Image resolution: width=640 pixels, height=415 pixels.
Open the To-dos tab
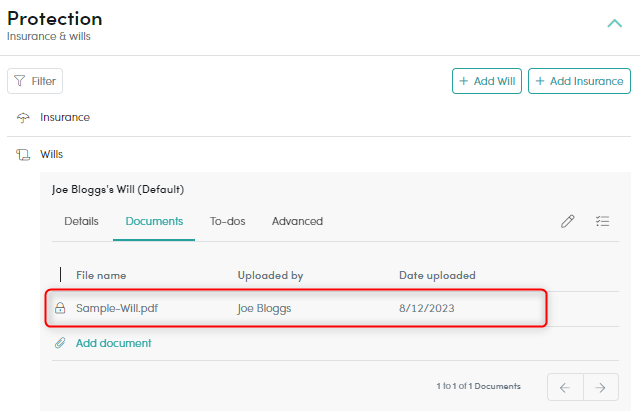(x=227, y=221)
